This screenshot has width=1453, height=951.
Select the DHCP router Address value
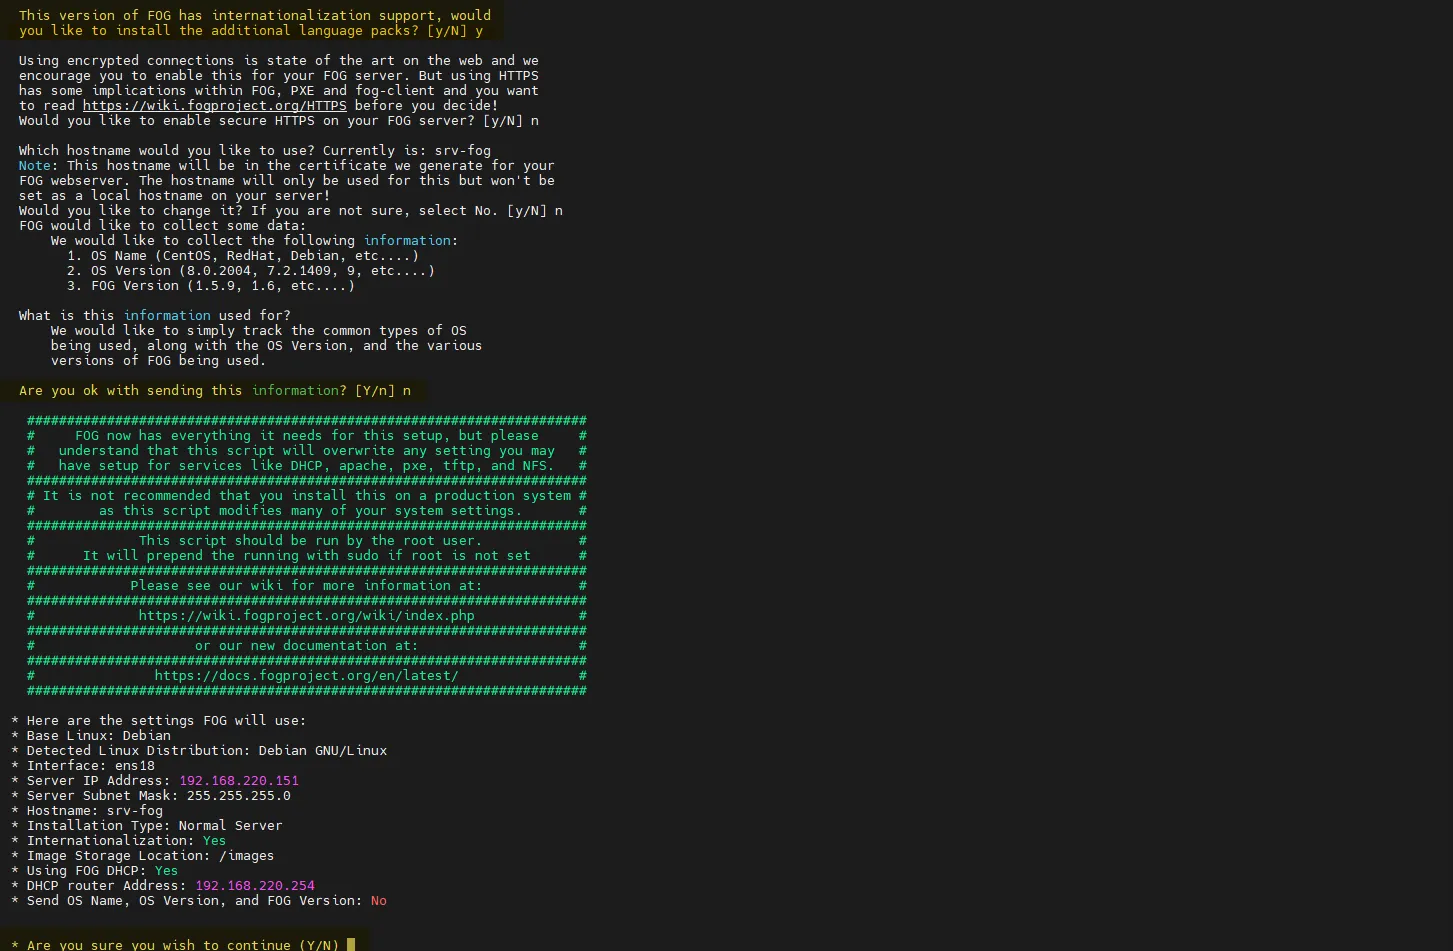pyautogui.click(x=254, y=885)
